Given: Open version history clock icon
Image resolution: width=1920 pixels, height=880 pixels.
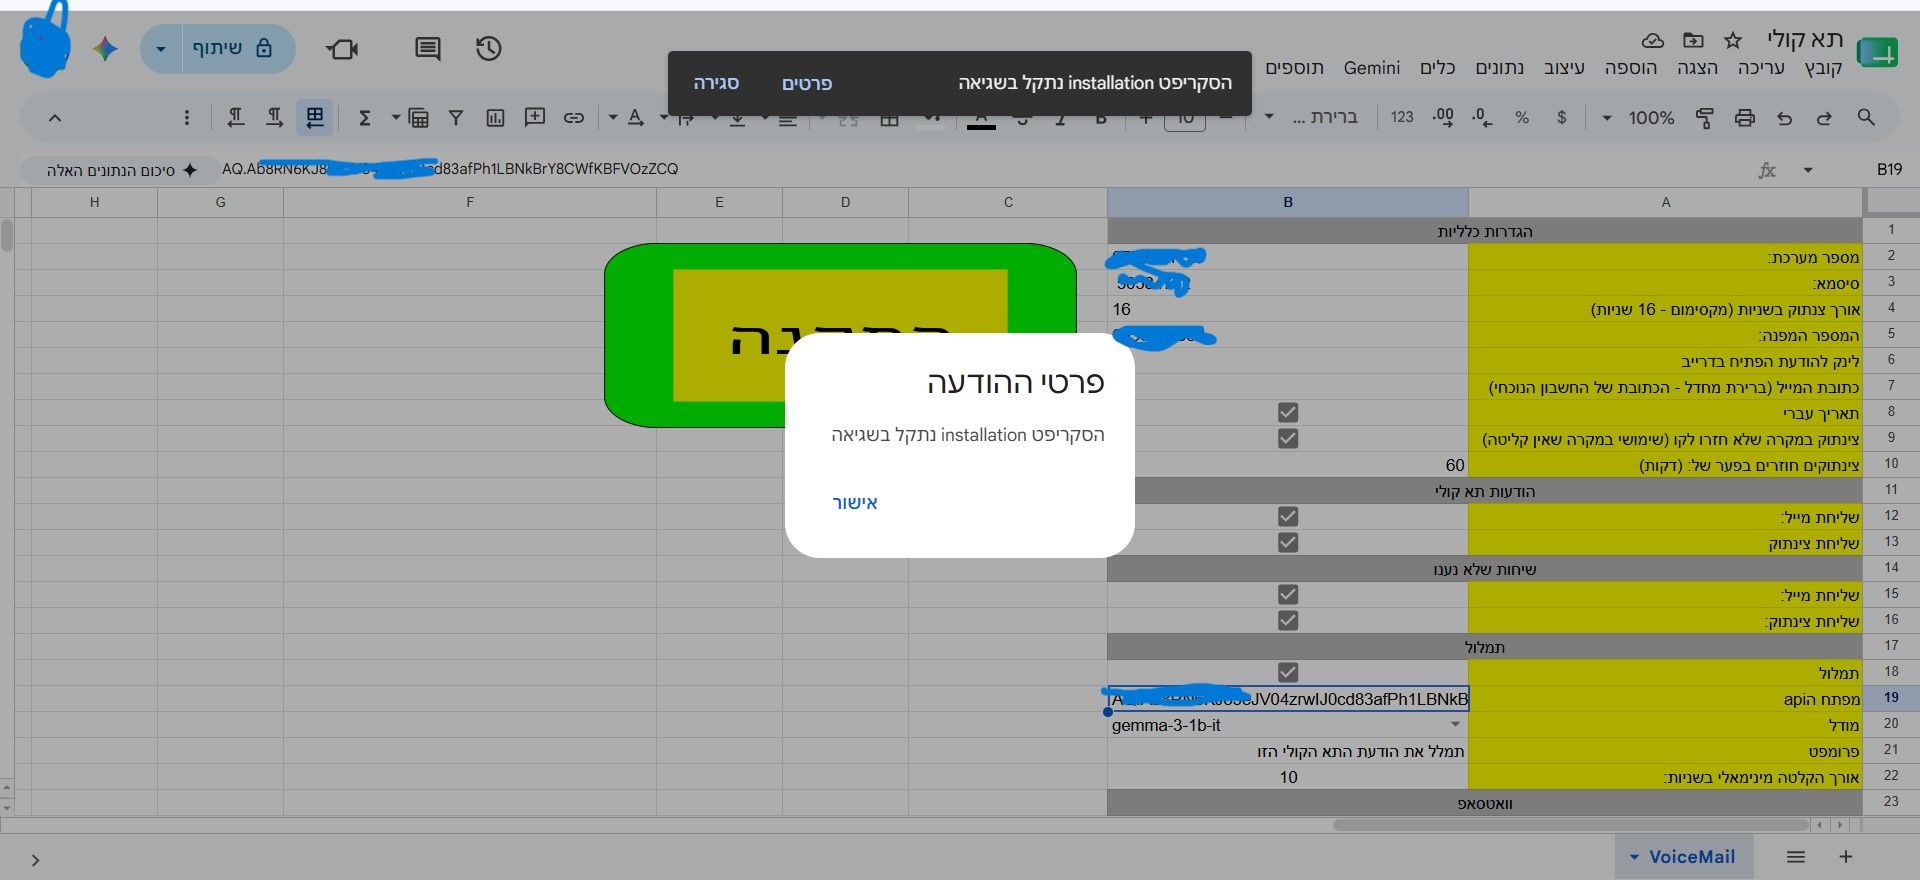Looking at the screenshot, I should [x=488, y=48].
